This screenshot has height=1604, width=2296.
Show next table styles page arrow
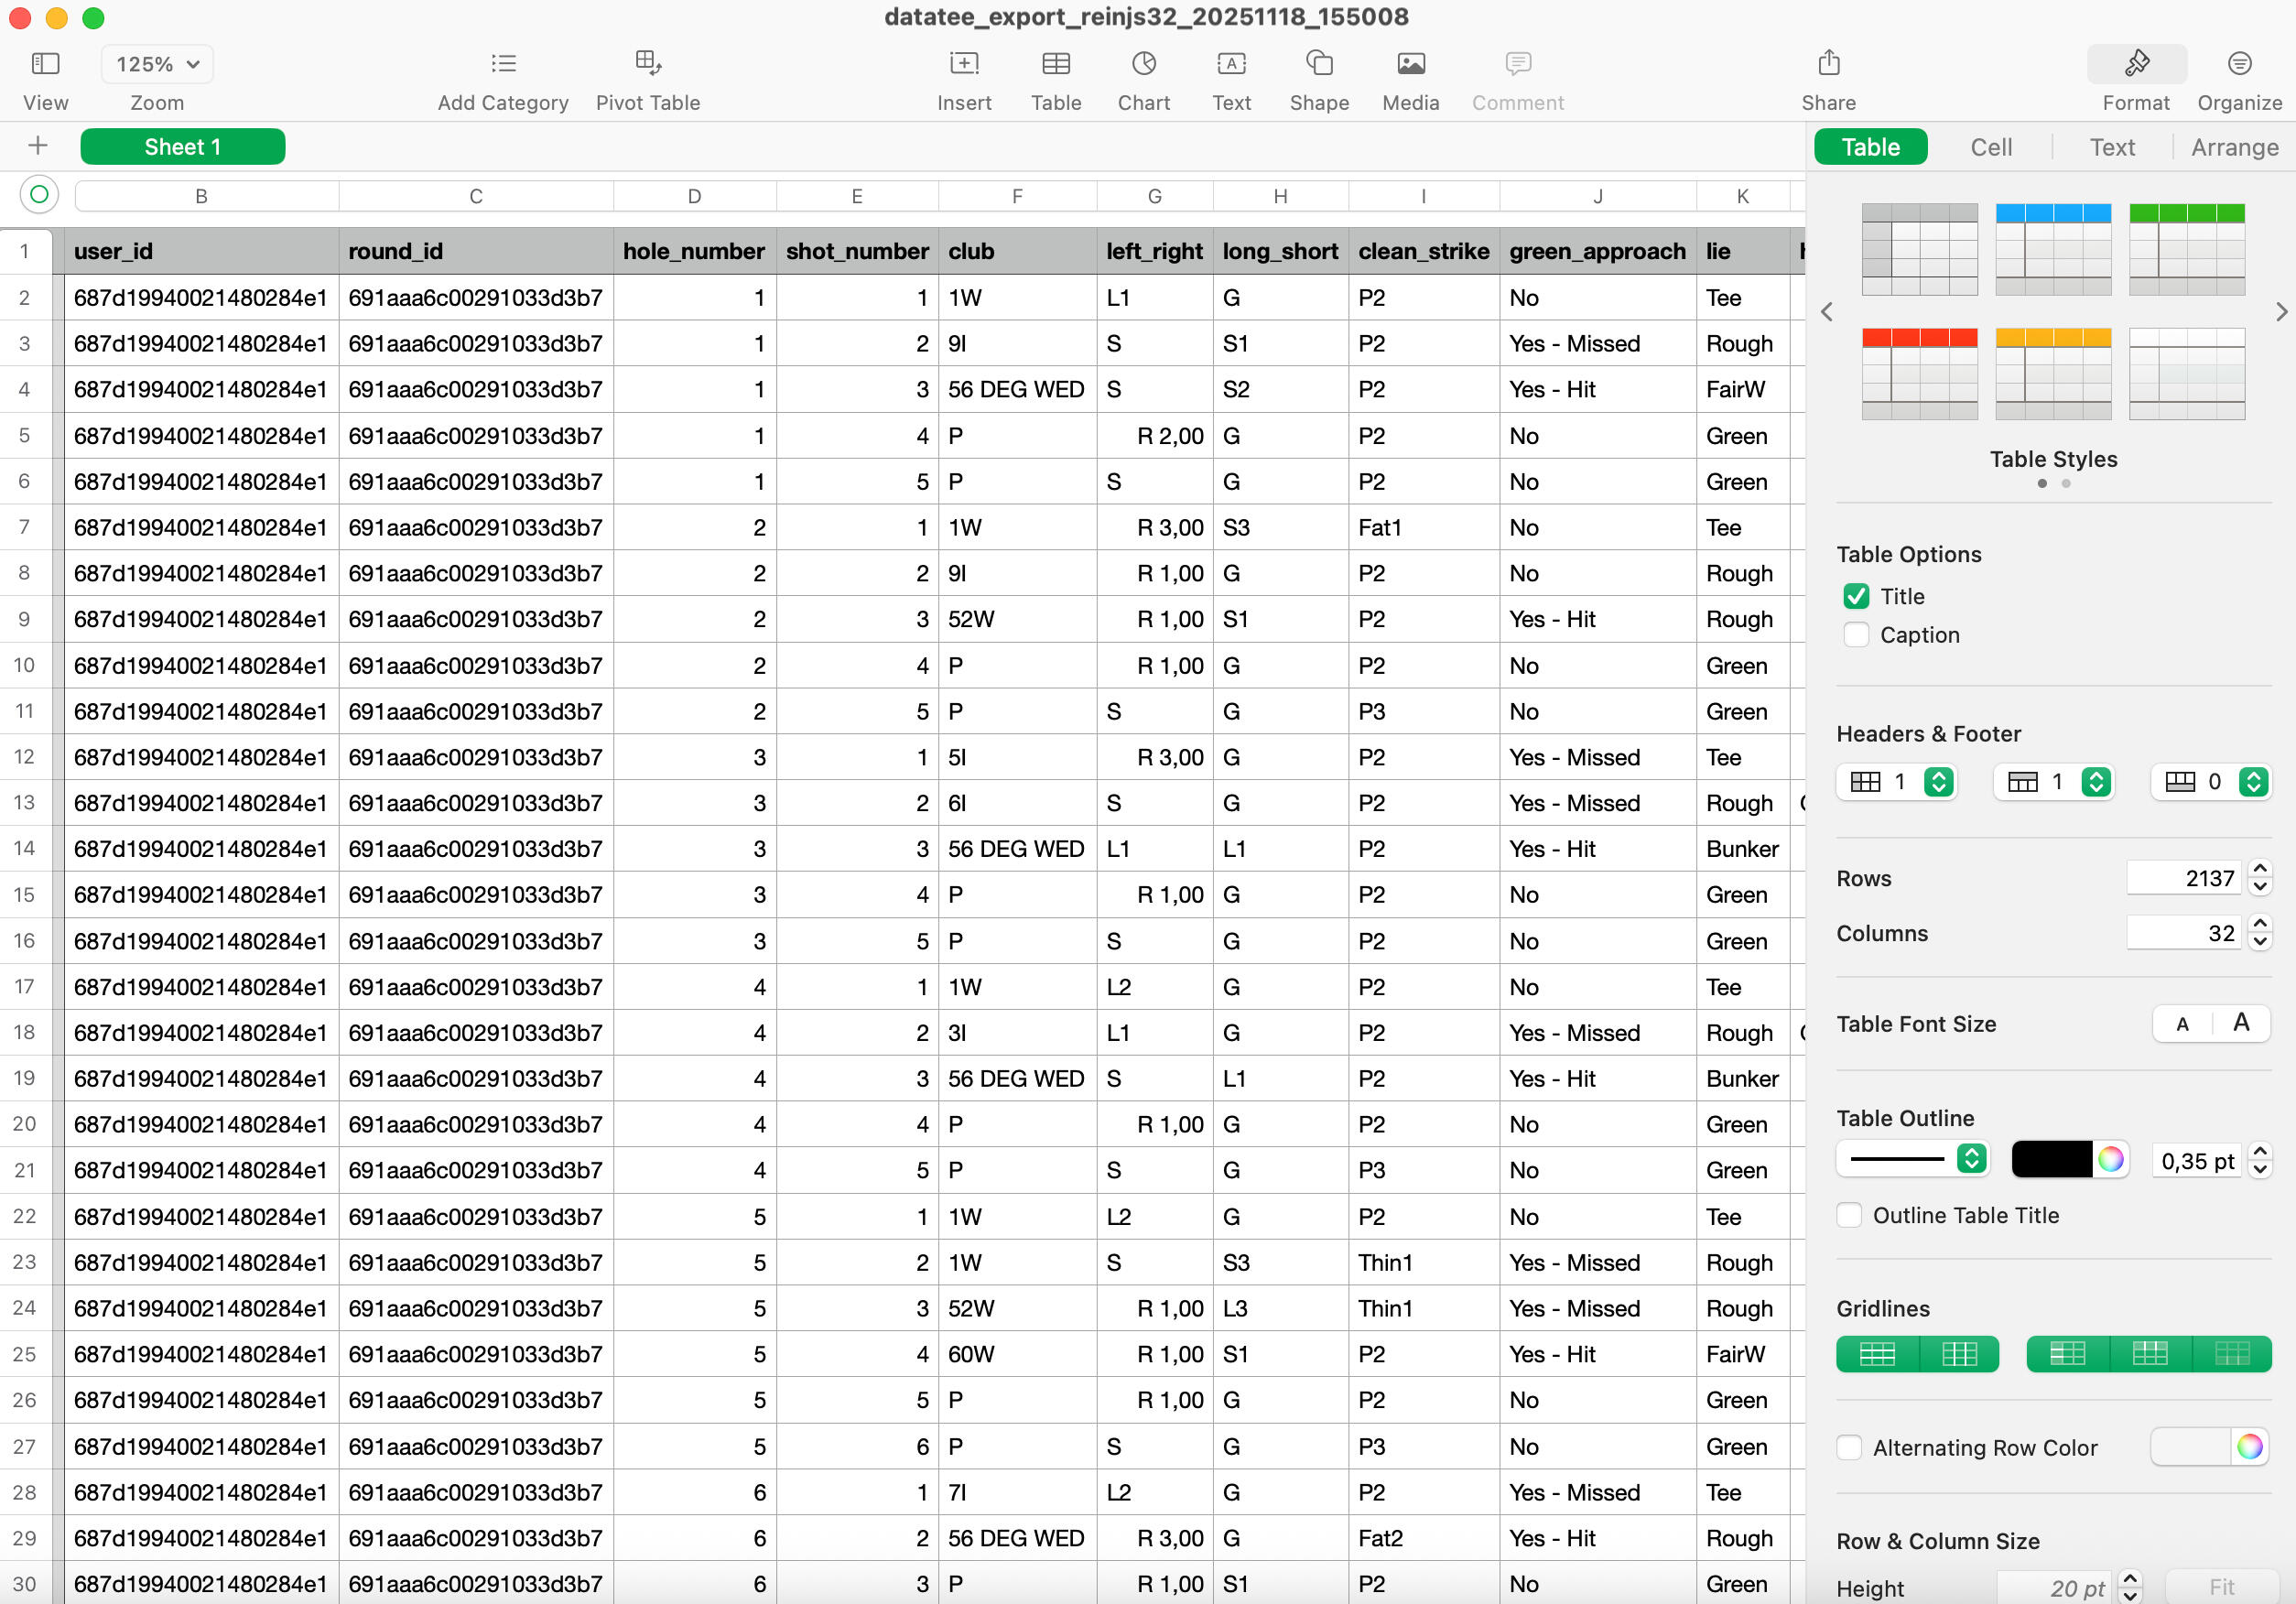pos(2280,312)
